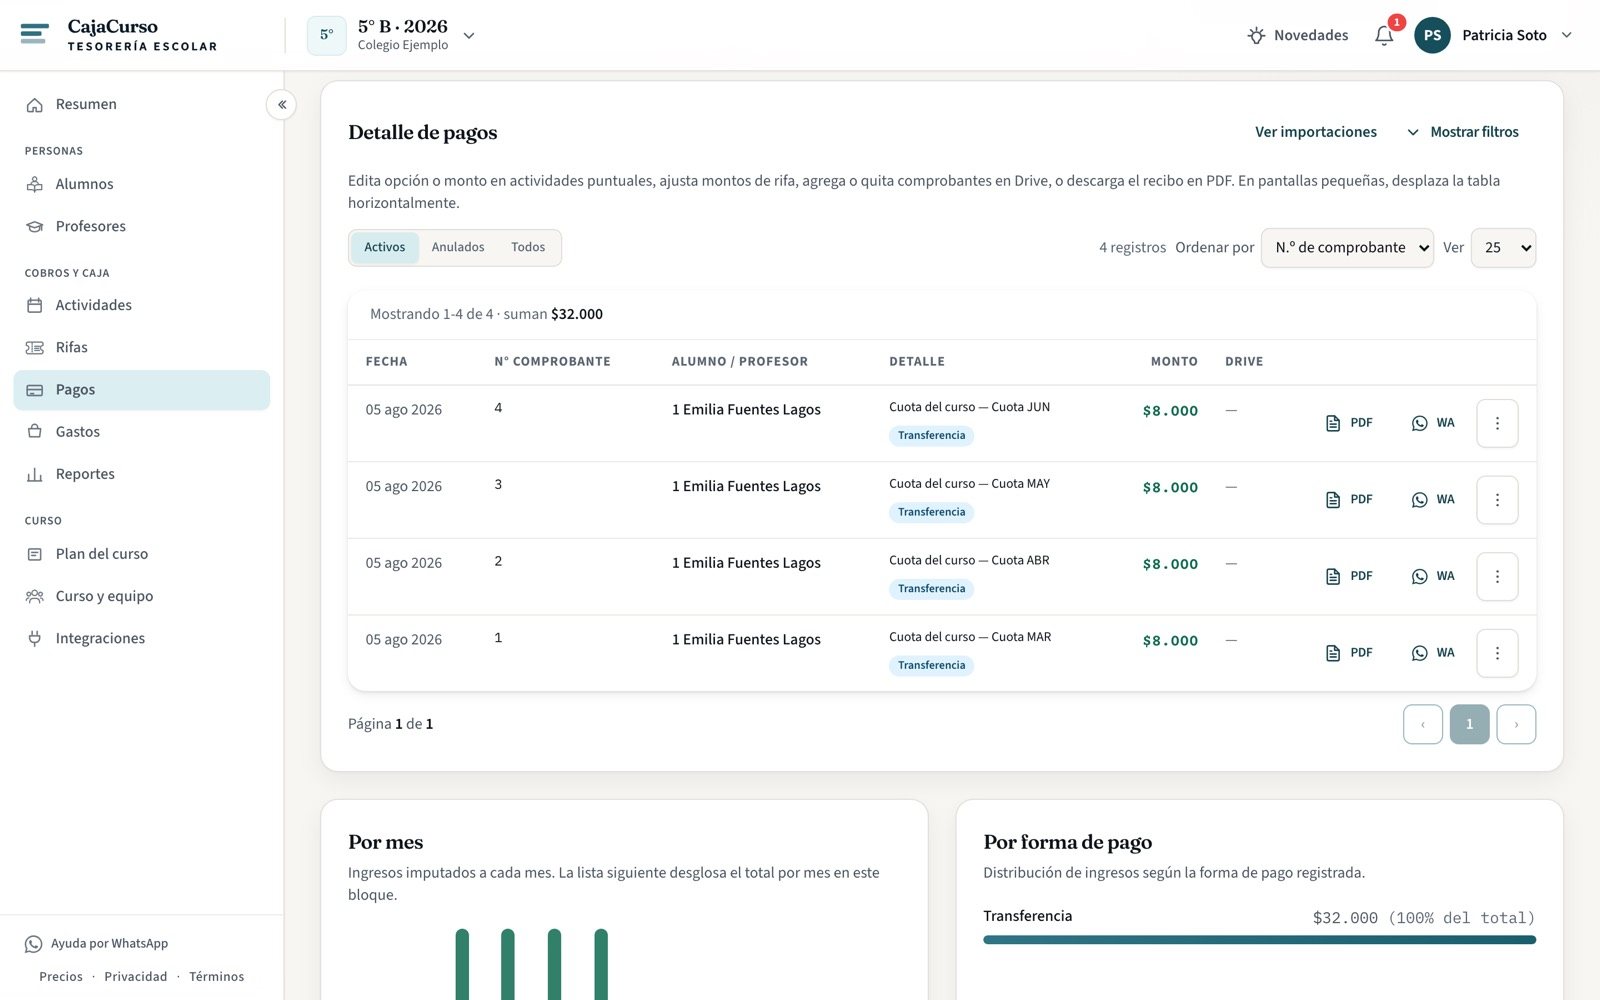1600x1000 pixels.
Task: Click the Reportes chart icon
Action: tap(35, 474)
